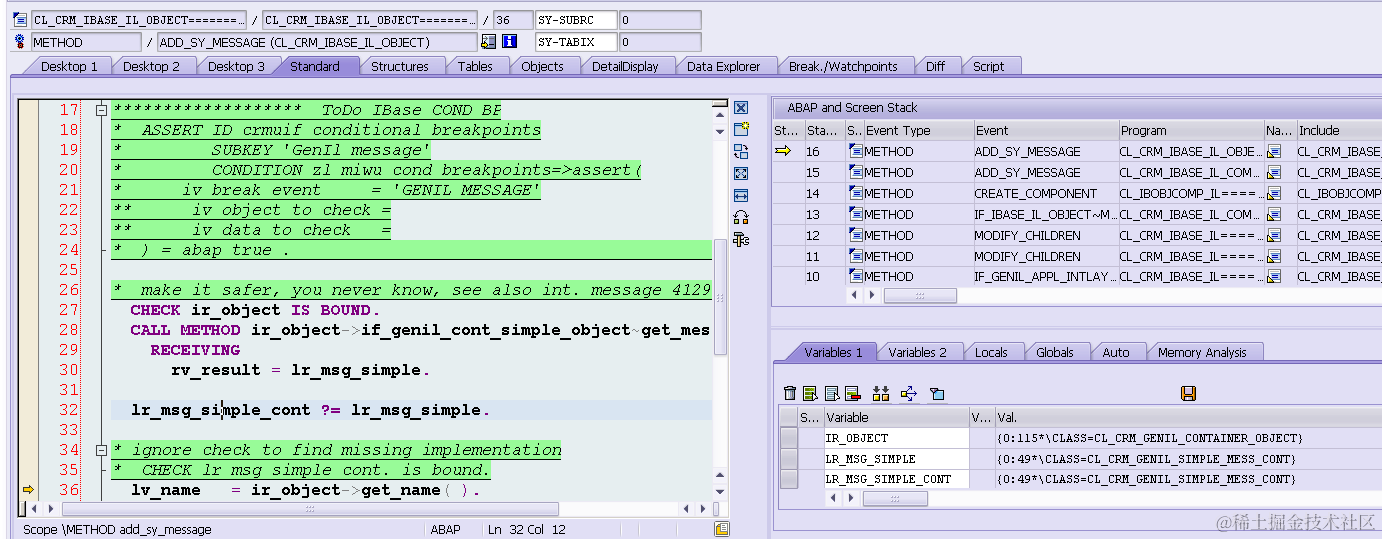Viewport: 1382px width, 539px height.
Task: Select the row header of LR_MSG_SIMPLE variable
Action: [x=789, y=459]
